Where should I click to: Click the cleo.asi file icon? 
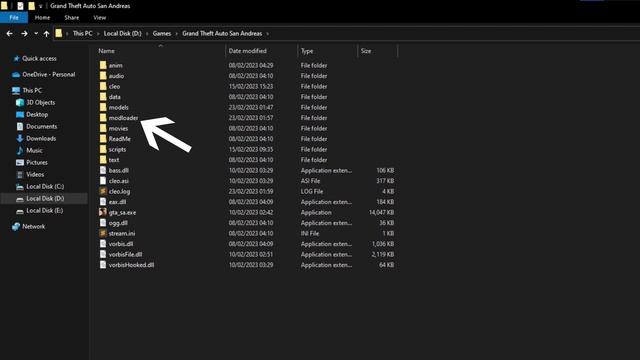(103, 181)
